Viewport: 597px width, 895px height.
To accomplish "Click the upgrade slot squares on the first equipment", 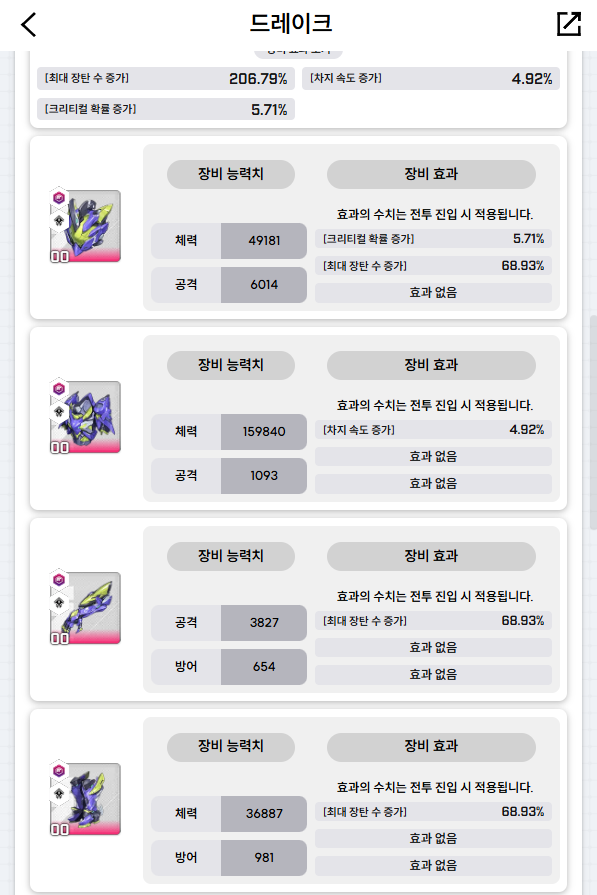I will pos(60,256).
